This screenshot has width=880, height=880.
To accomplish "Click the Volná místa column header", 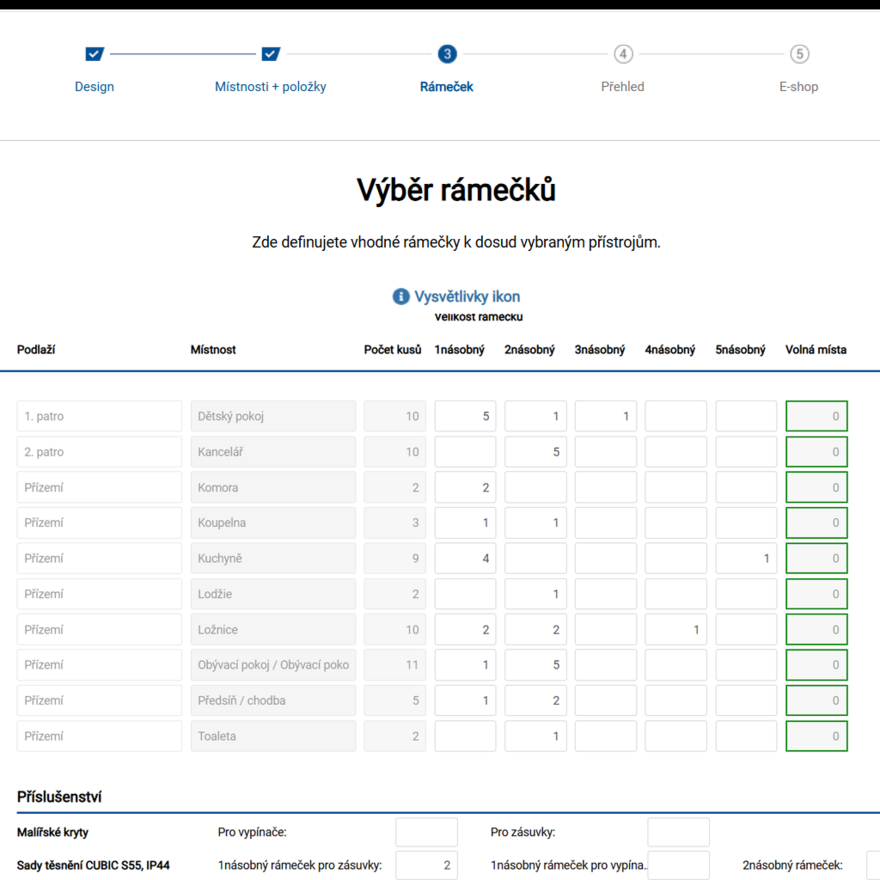I will click(x=816, y=350).
